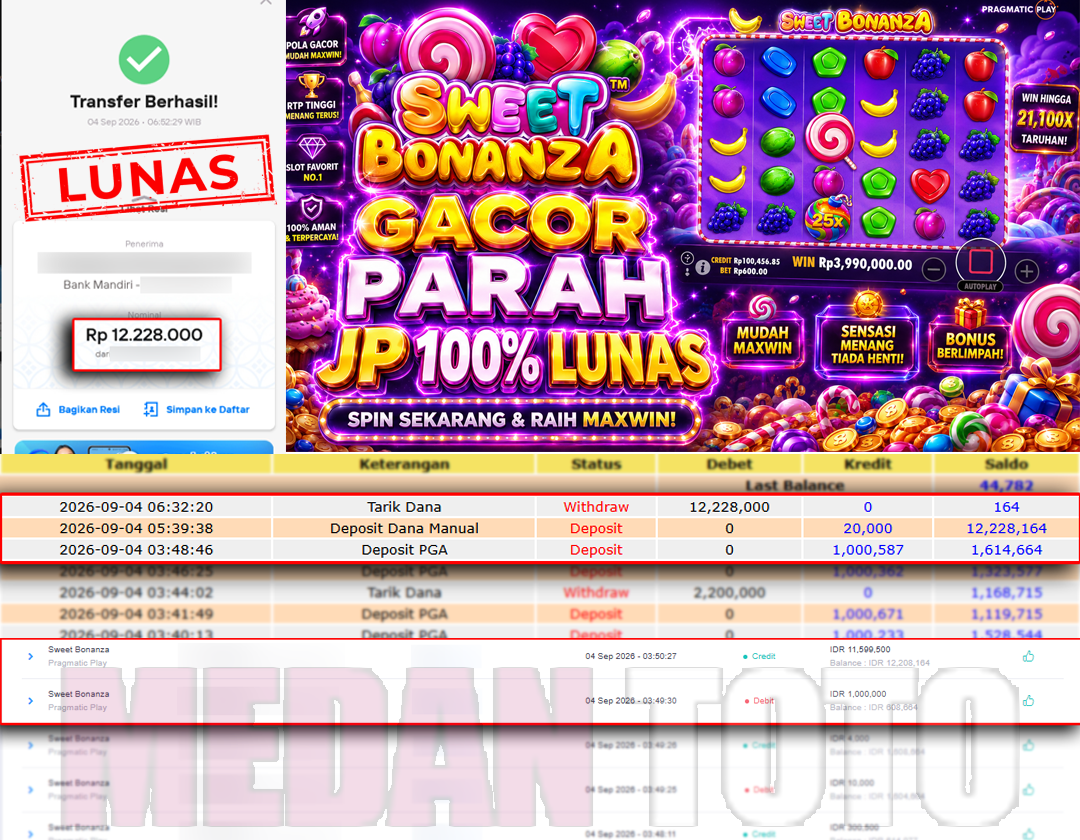Click the Win Hingga 21,100x badge
Screen dimensions: 1080x840
tap(1045, 118)
